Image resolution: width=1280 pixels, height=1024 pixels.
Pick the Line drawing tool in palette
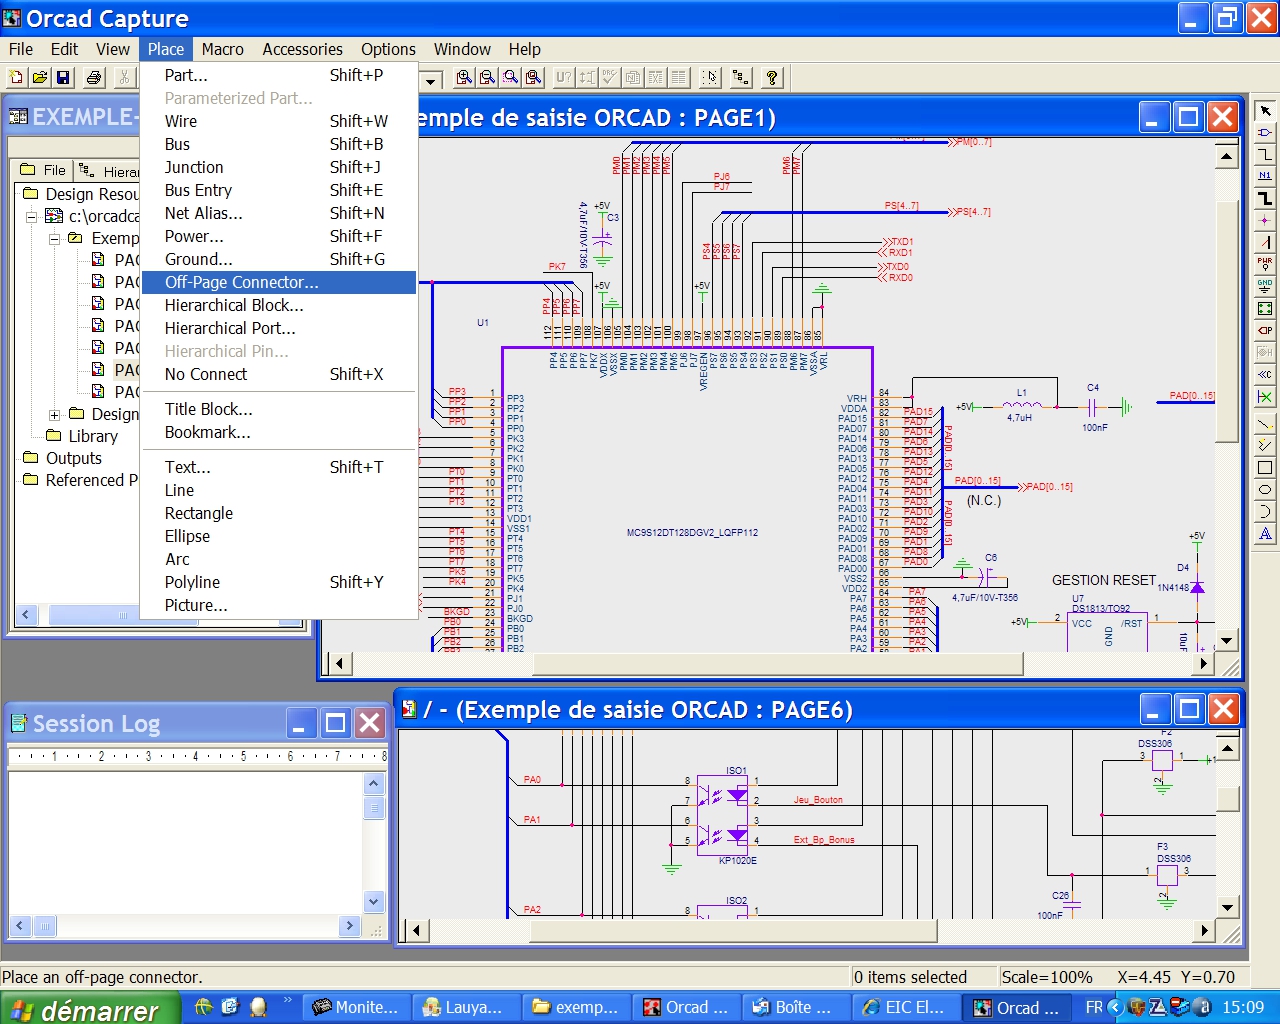click(1265, 424)
